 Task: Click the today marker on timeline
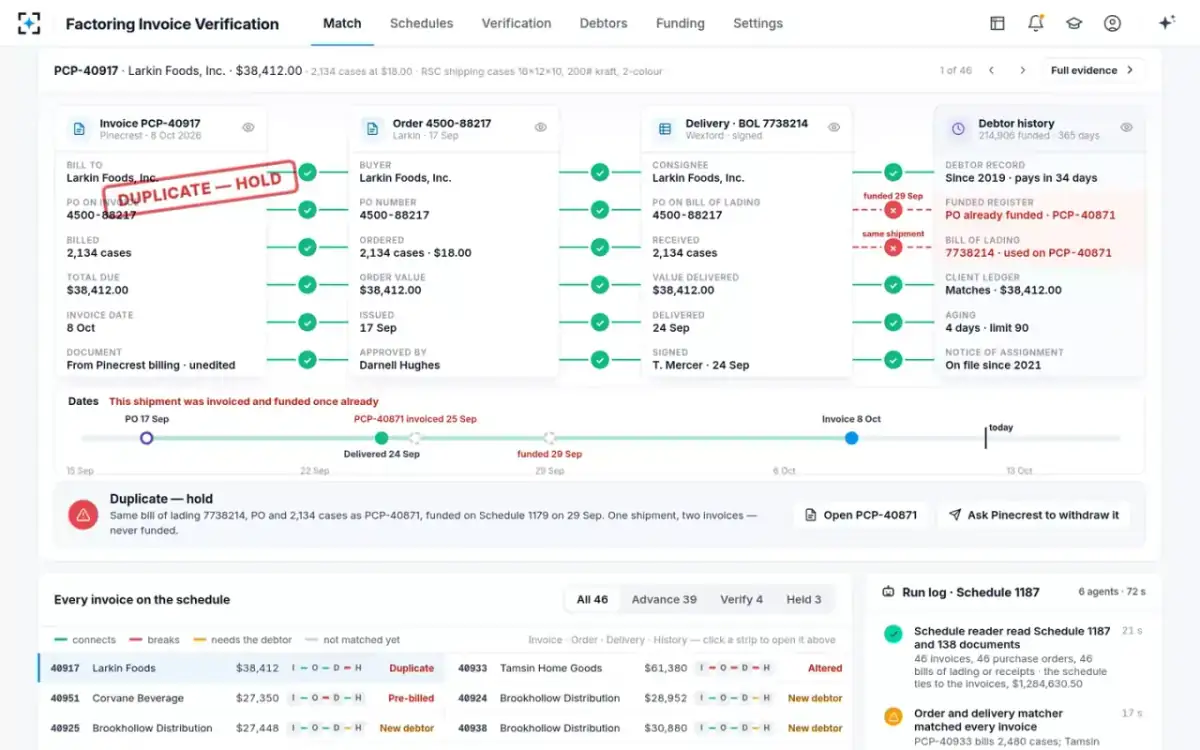click(x=987, y=436)
